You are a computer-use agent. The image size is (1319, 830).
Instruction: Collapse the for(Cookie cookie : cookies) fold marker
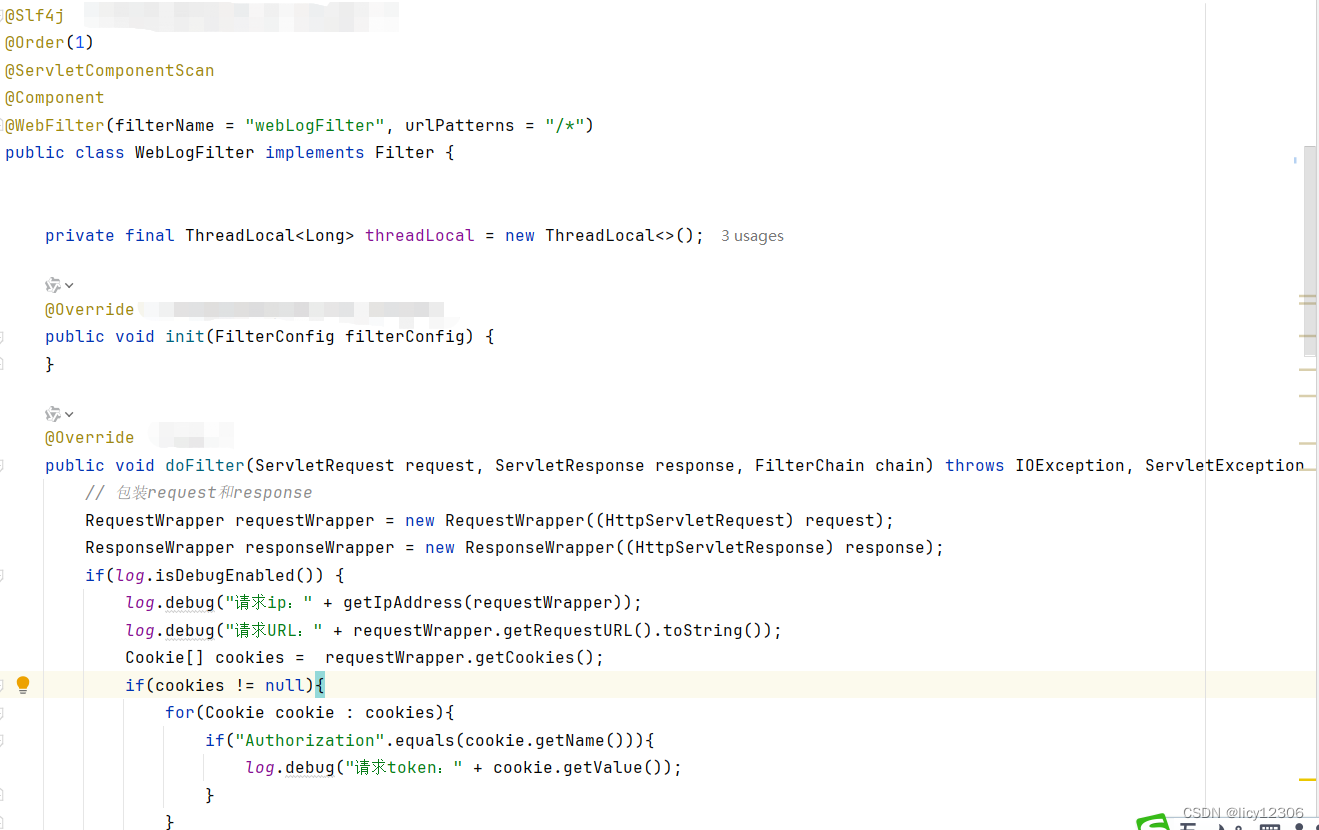tap(2, 713)
